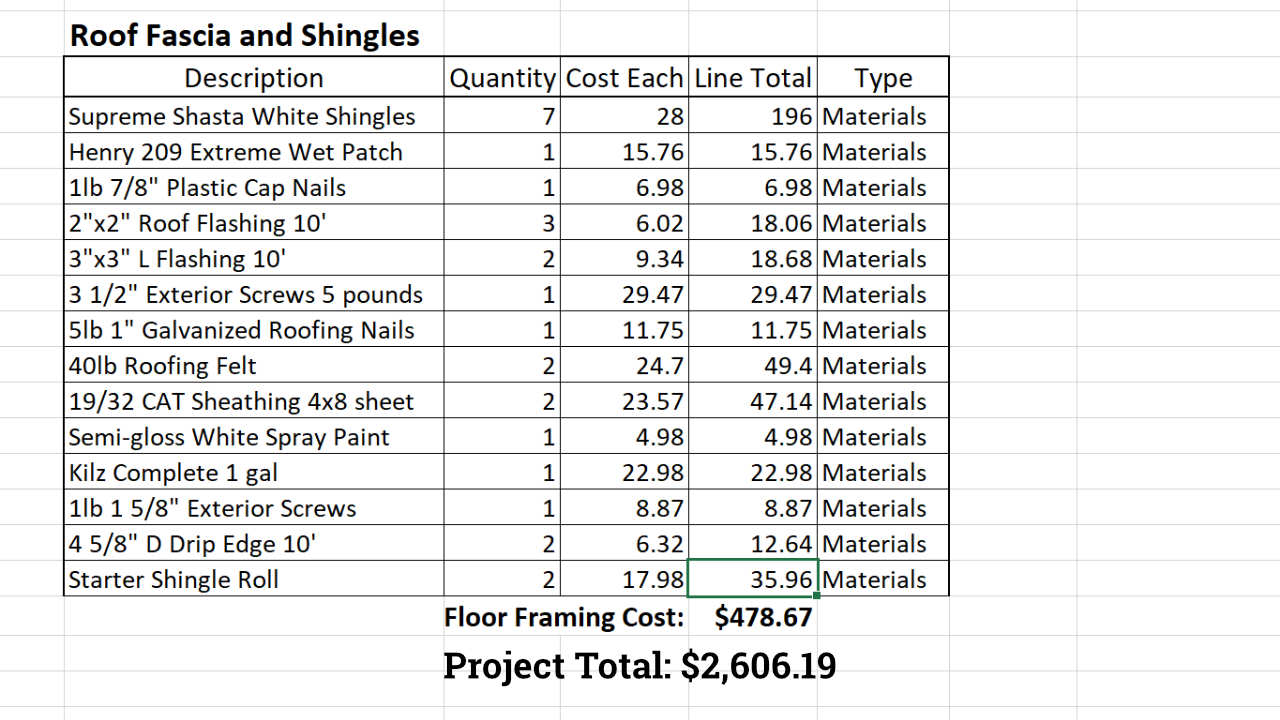Image resolution: width=1280 pixels, height=720 pixels.
Task: Select Type cell in Starter Shingle Roll row
Action: 883,579
